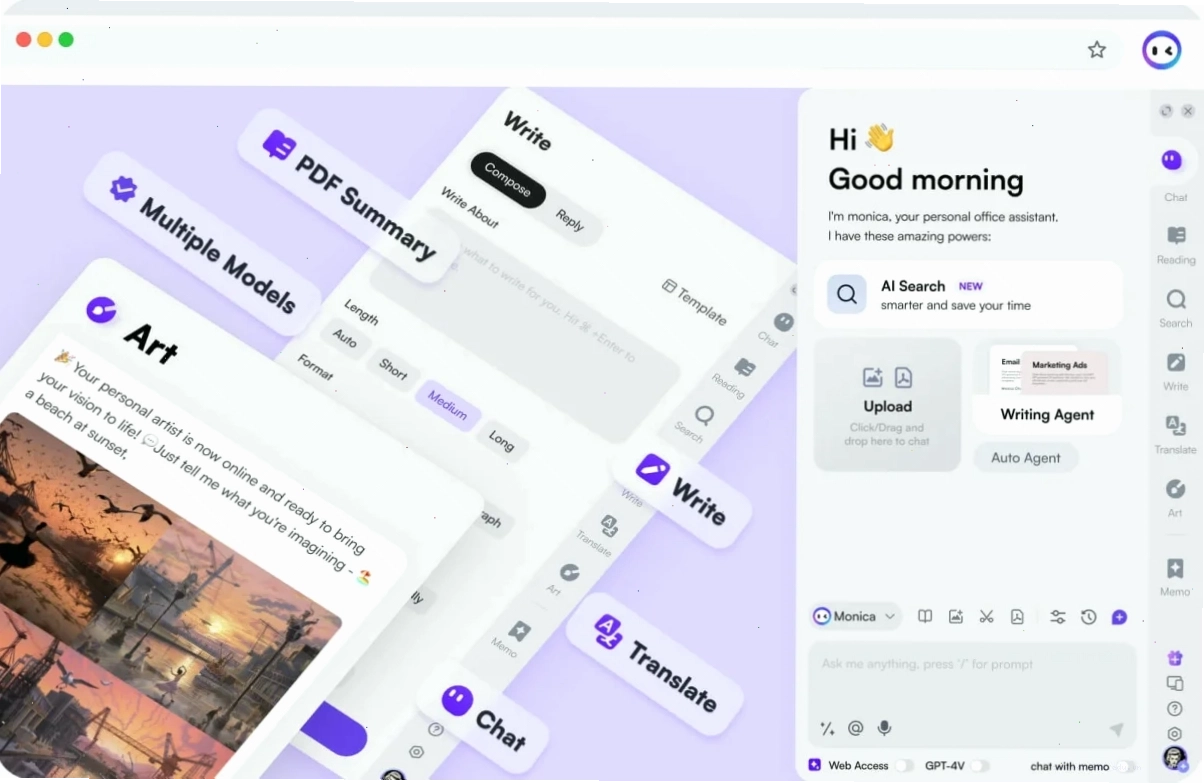The height and width of the screenshot is (784, 1204).
Task: Select the Write pencil icon in right sidebar
Action: (x=1176, y=363)
